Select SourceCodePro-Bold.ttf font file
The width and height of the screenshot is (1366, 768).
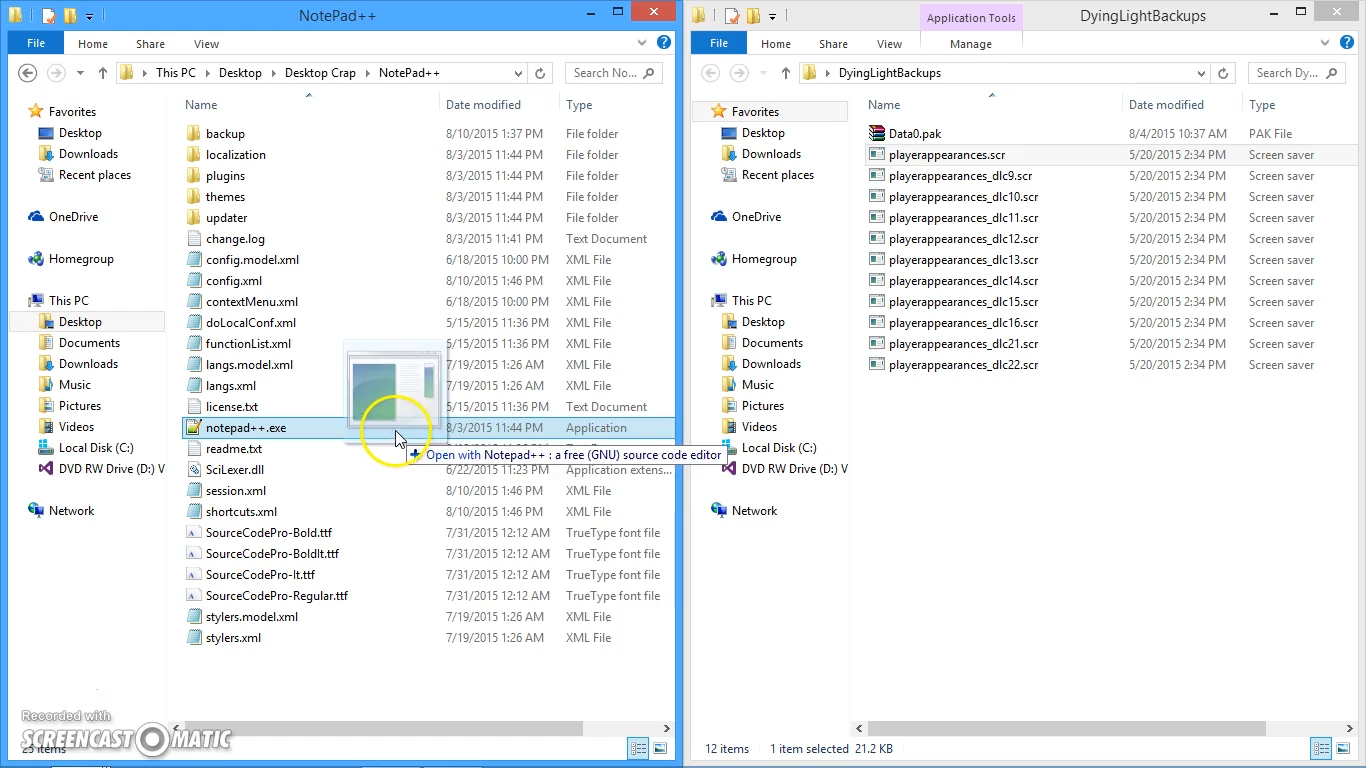[269, 533]
